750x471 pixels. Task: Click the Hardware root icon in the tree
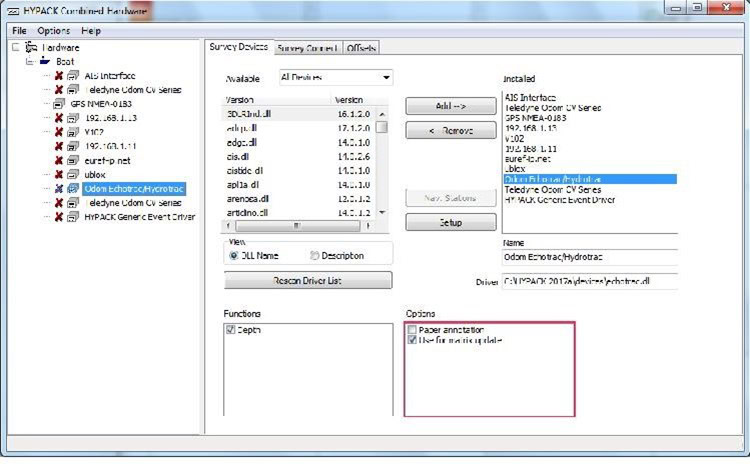[31, 47]
